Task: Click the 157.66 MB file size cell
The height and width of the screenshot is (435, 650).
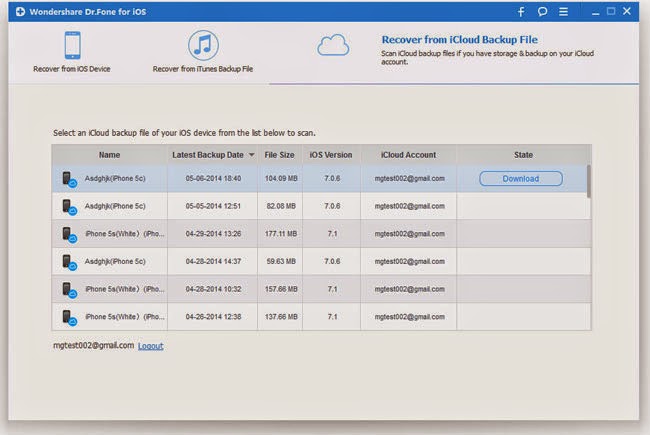Action: 281,289
